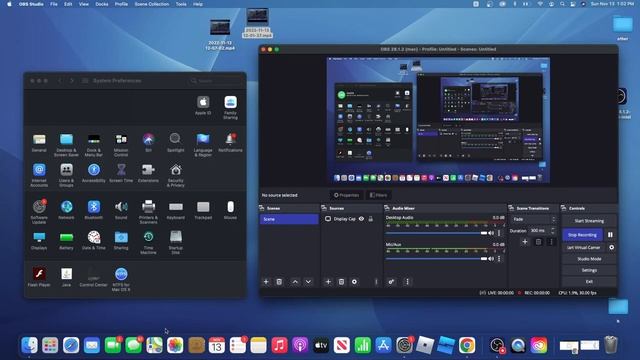The image size is (640, 360).
Task: Open Siri preferences pane
Action: (149, 142)
